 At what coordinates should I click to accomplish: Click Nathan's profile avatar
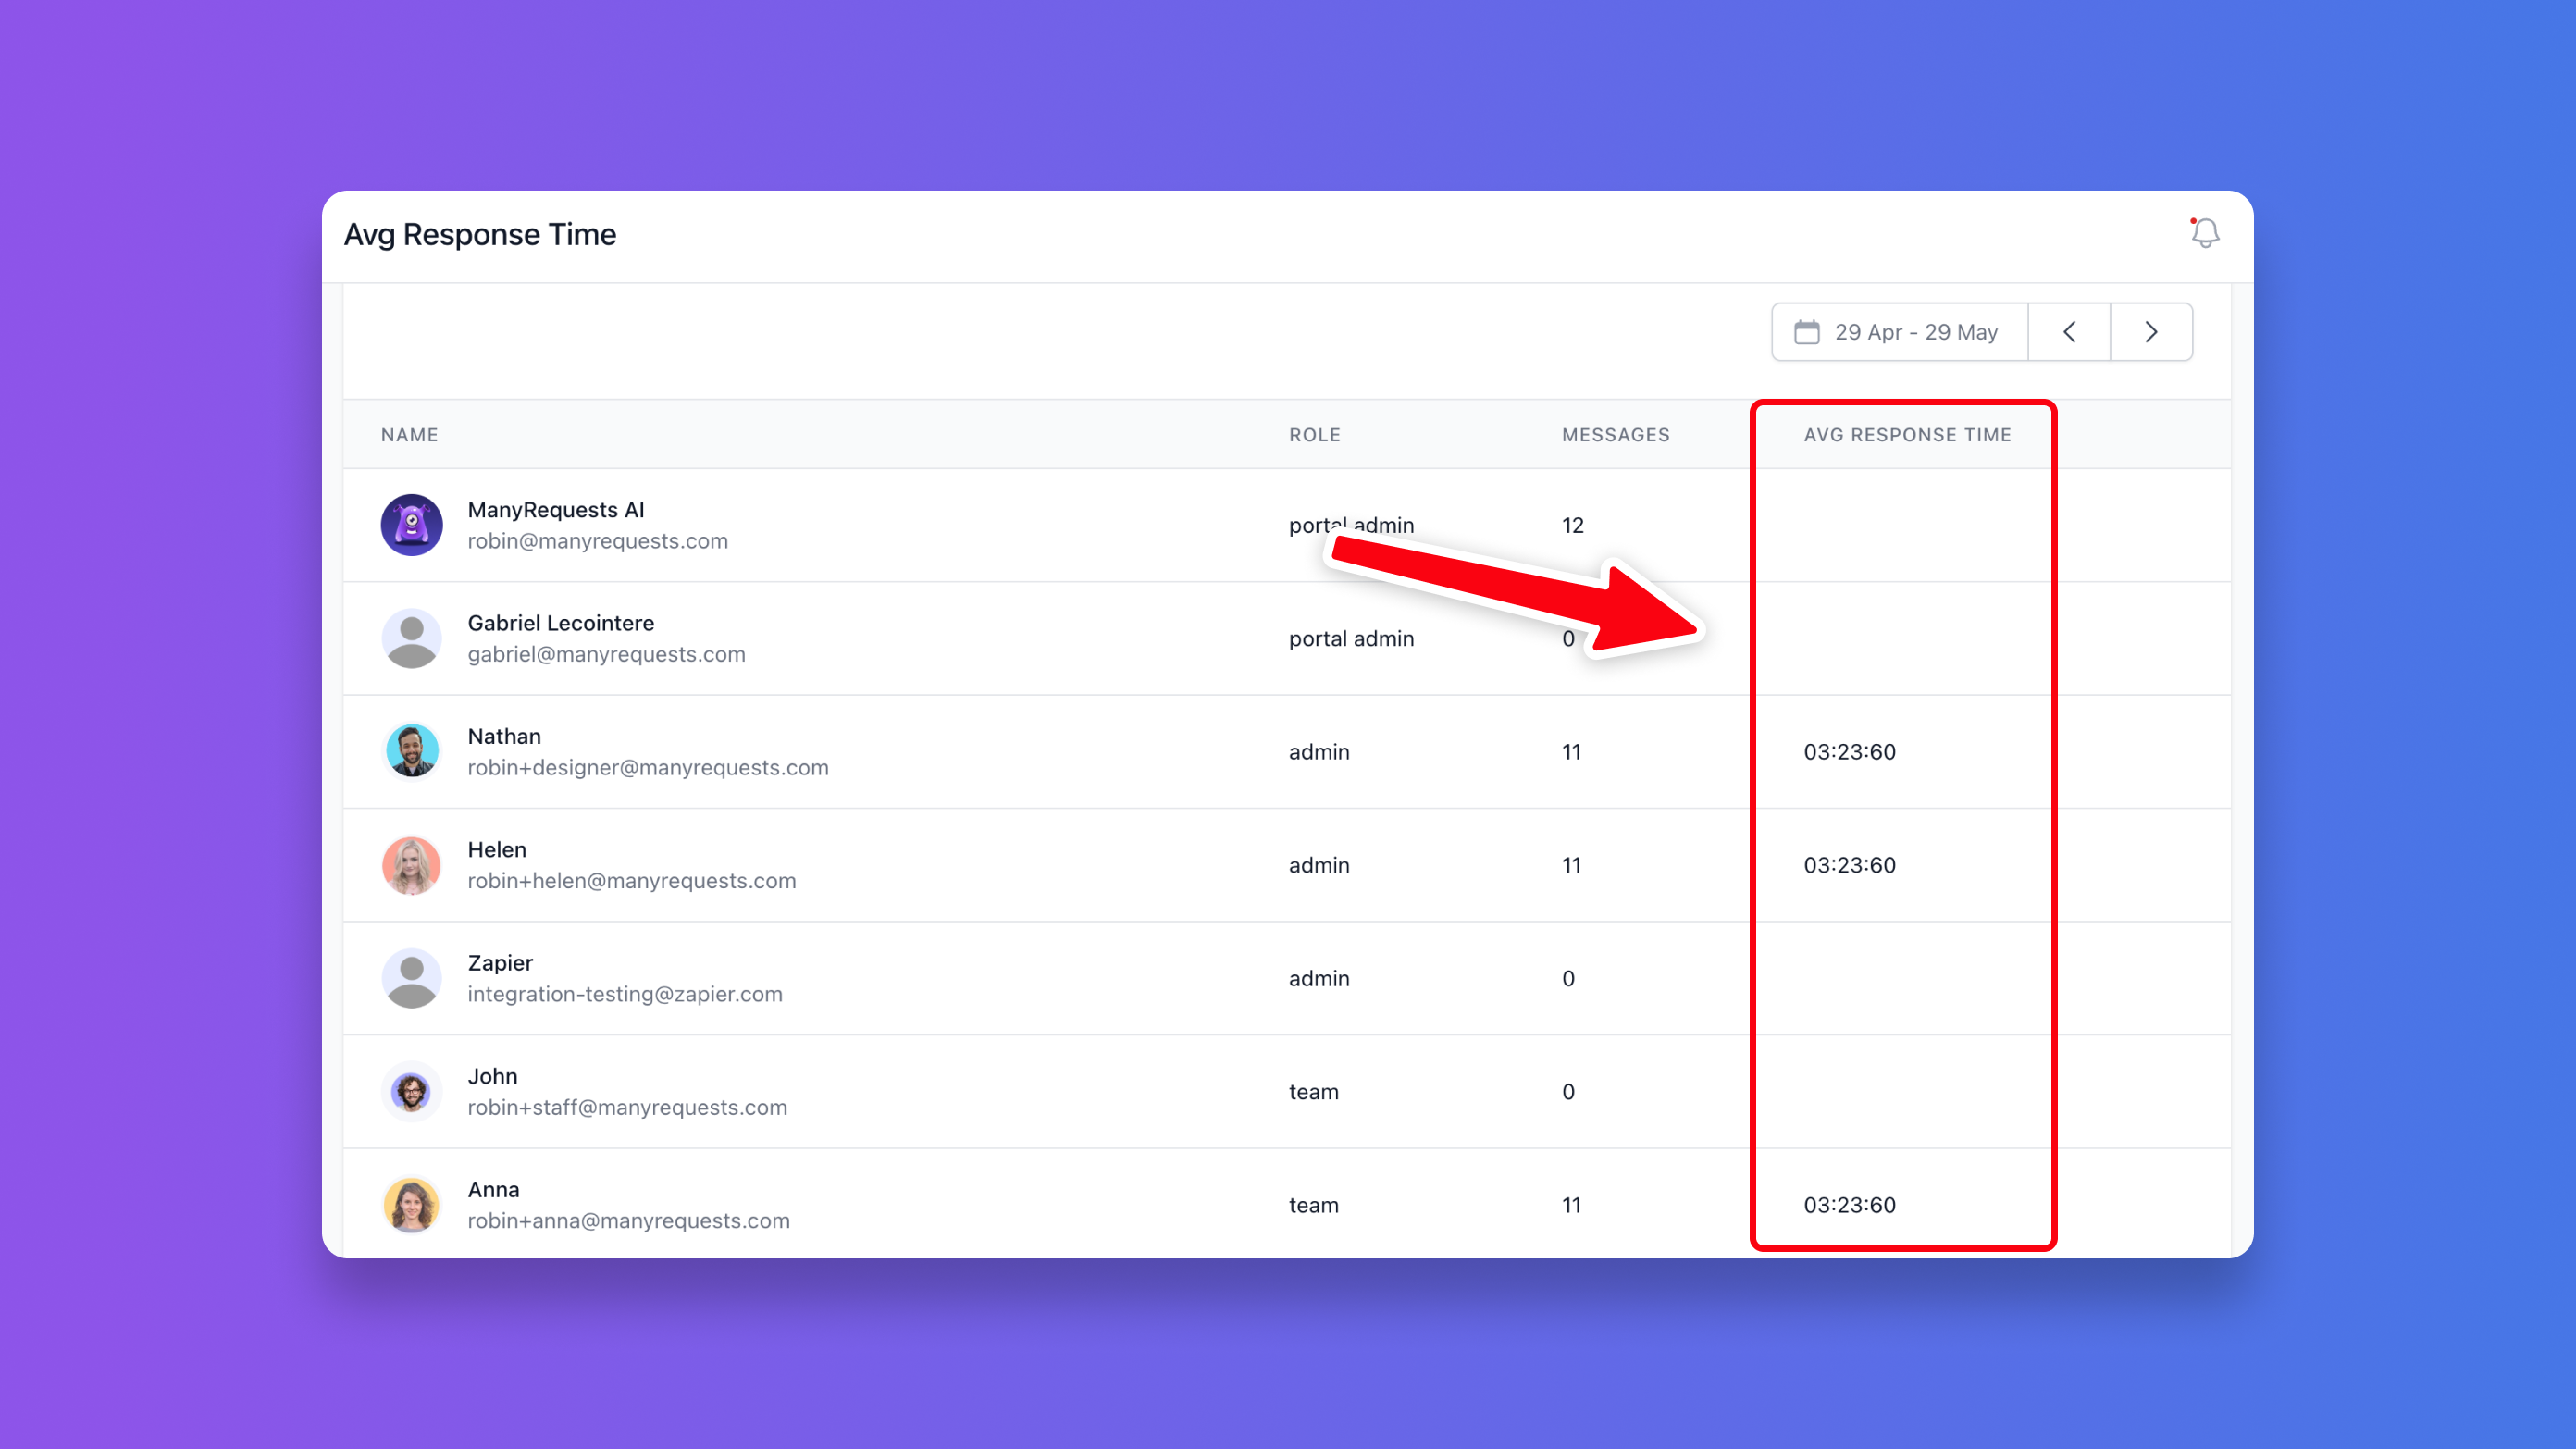pyautogui.click(x=411, y=751)
